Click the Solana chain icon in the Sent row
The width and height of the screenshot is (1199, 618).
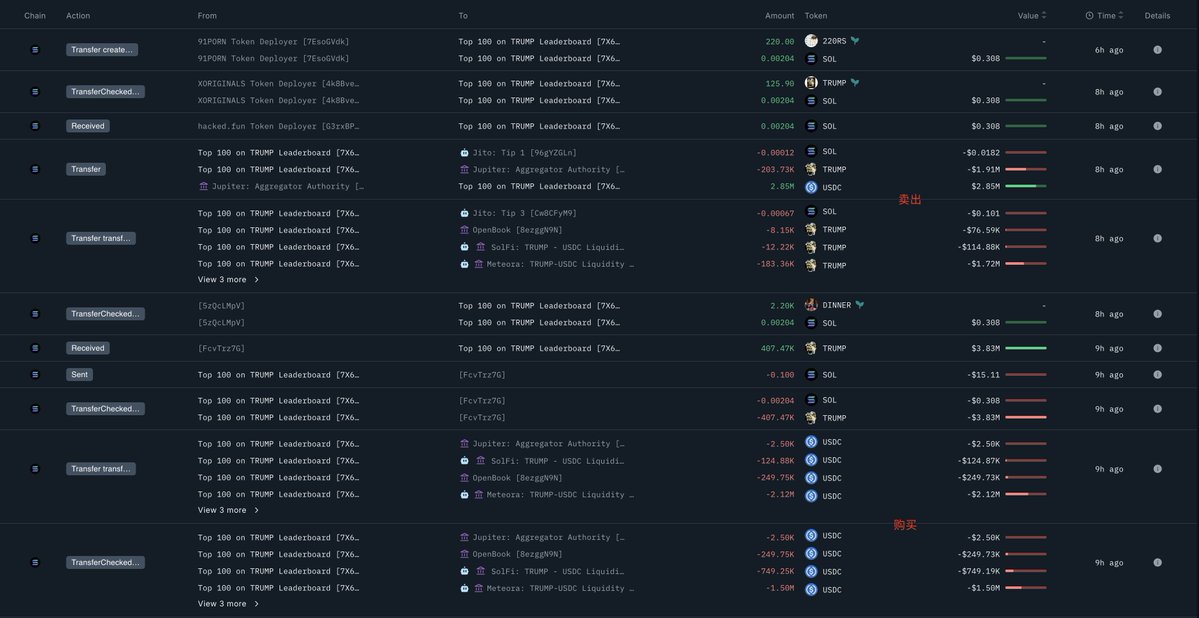coord(35,375)
